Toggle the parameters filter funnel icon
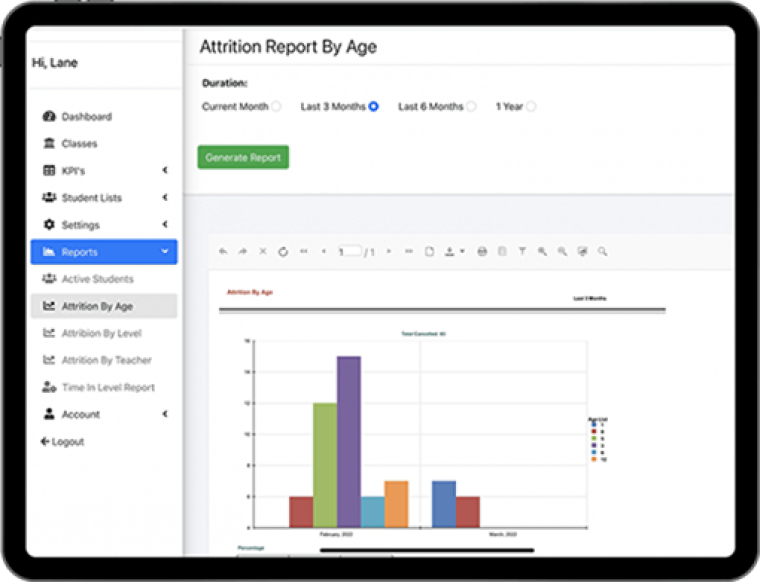This screenshot has height=582, width=760. point(522,251)
